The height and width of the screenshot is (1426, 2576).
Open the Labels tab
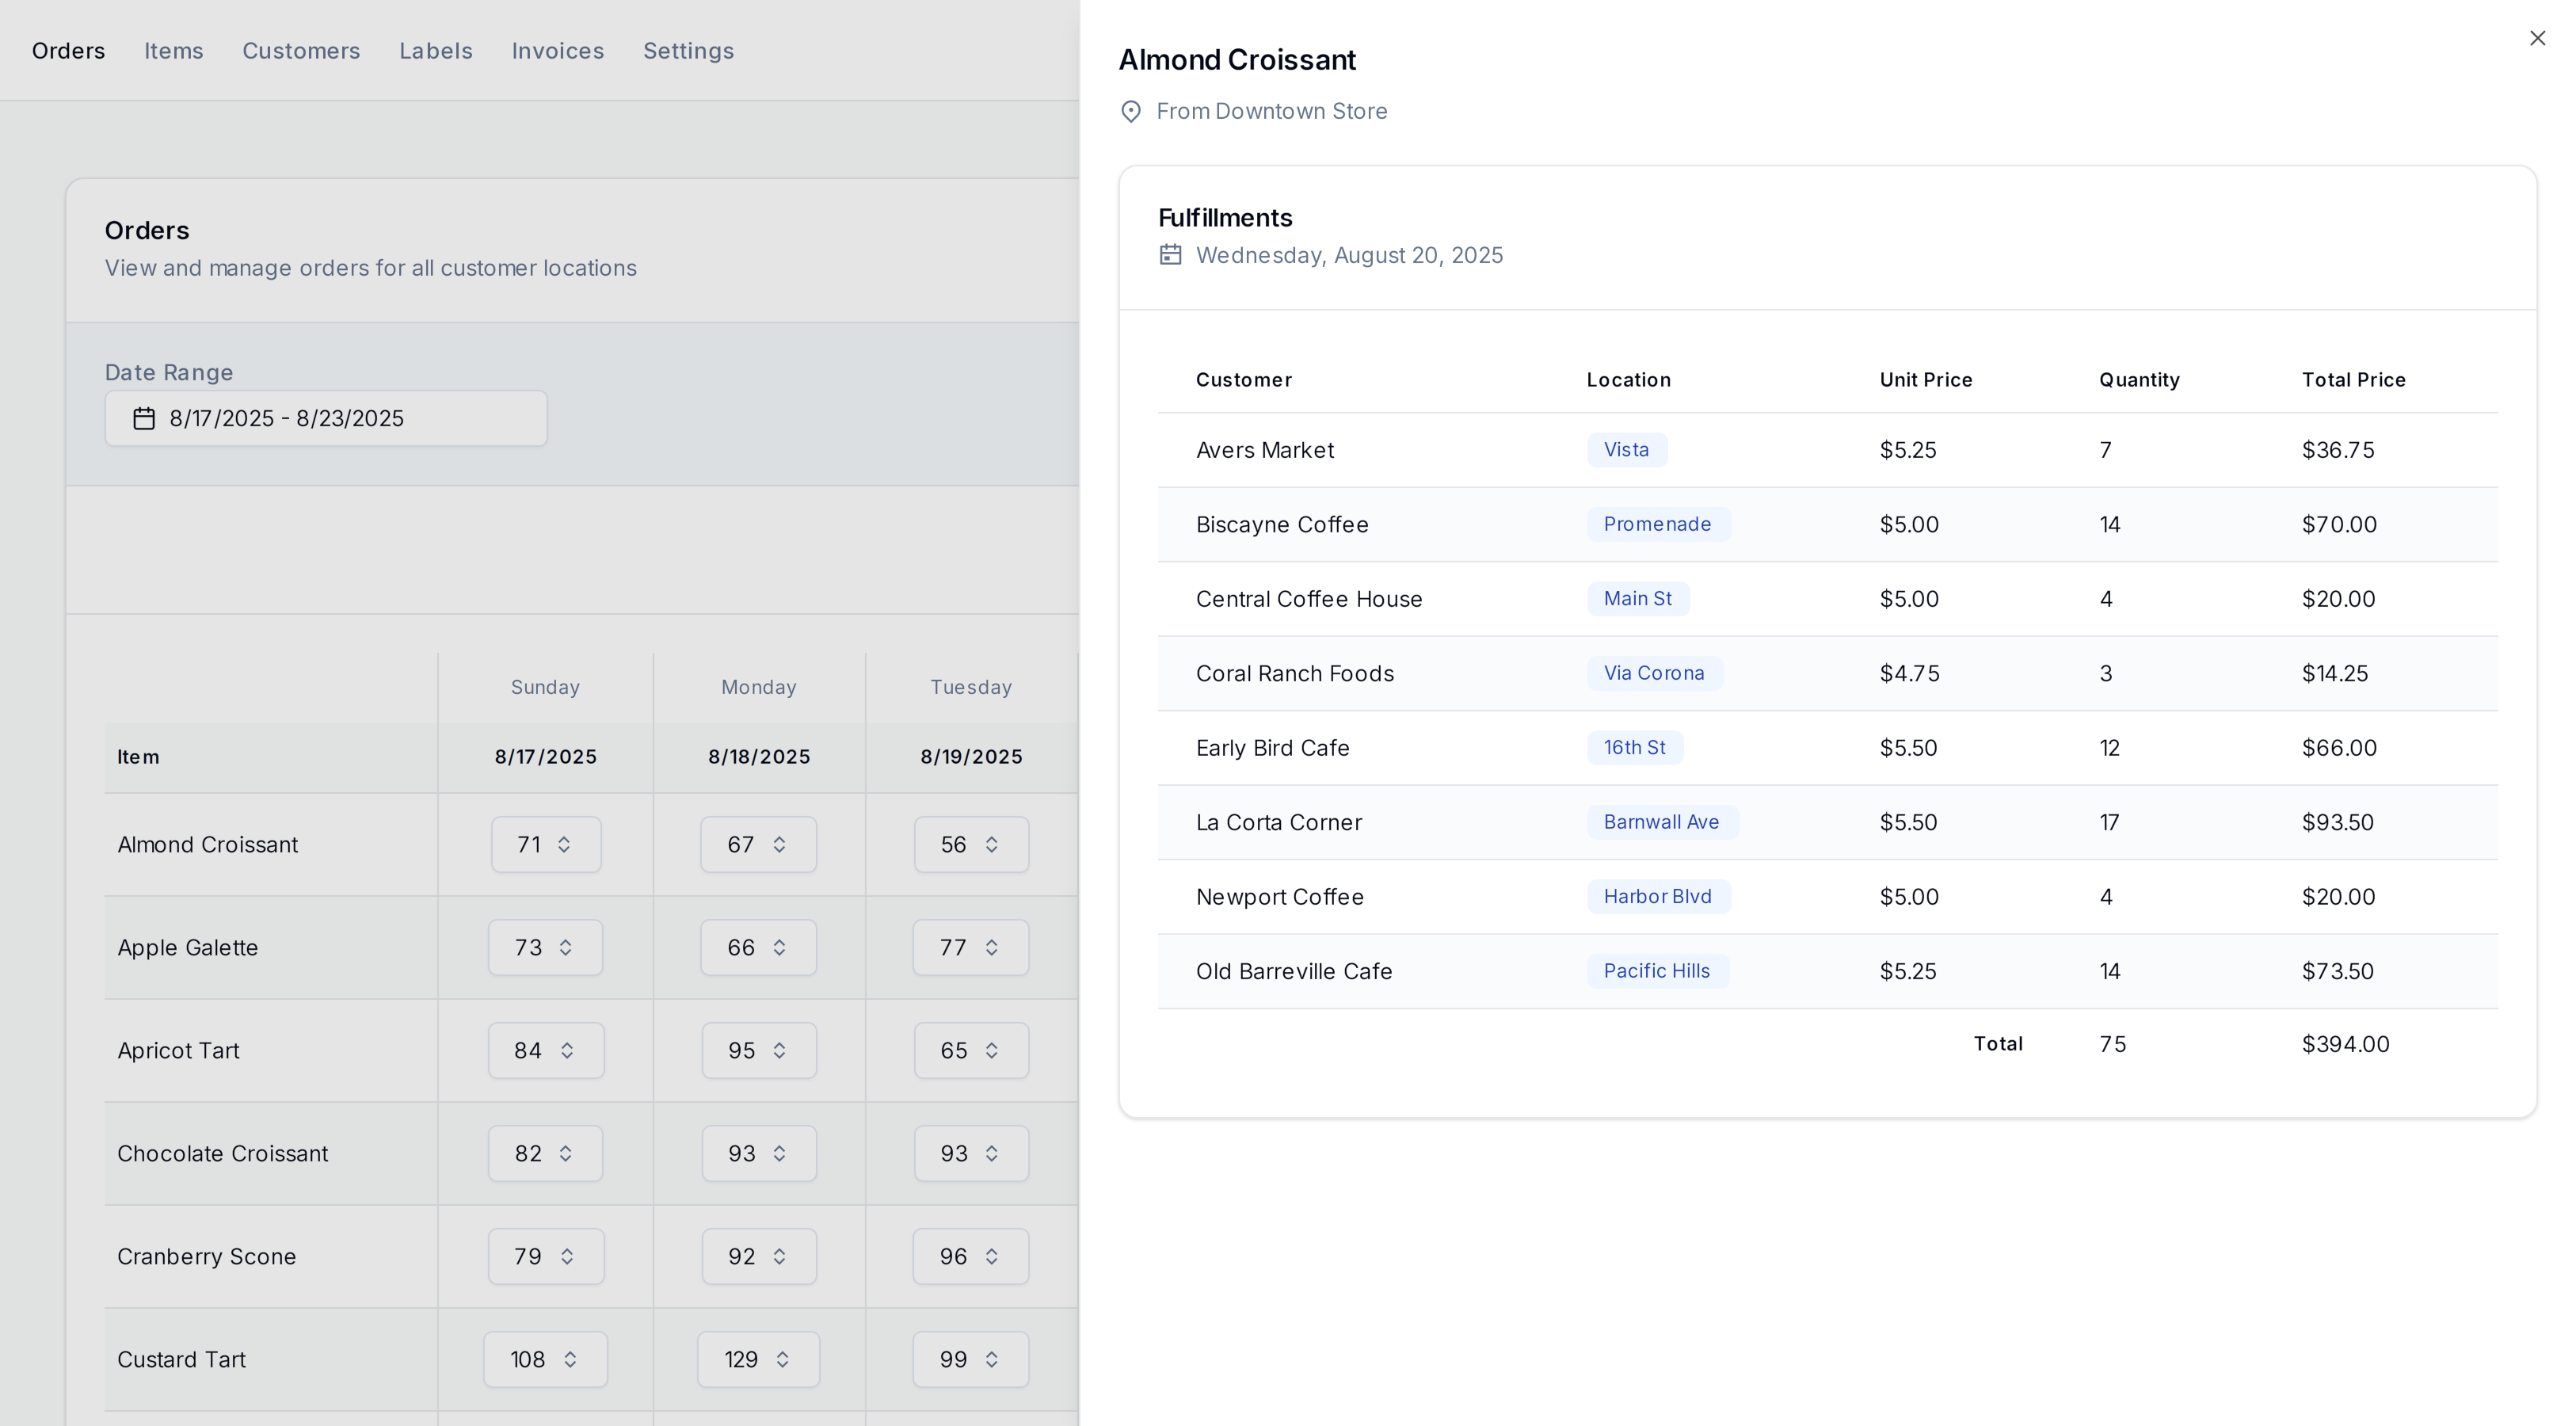tap(436, 50)
